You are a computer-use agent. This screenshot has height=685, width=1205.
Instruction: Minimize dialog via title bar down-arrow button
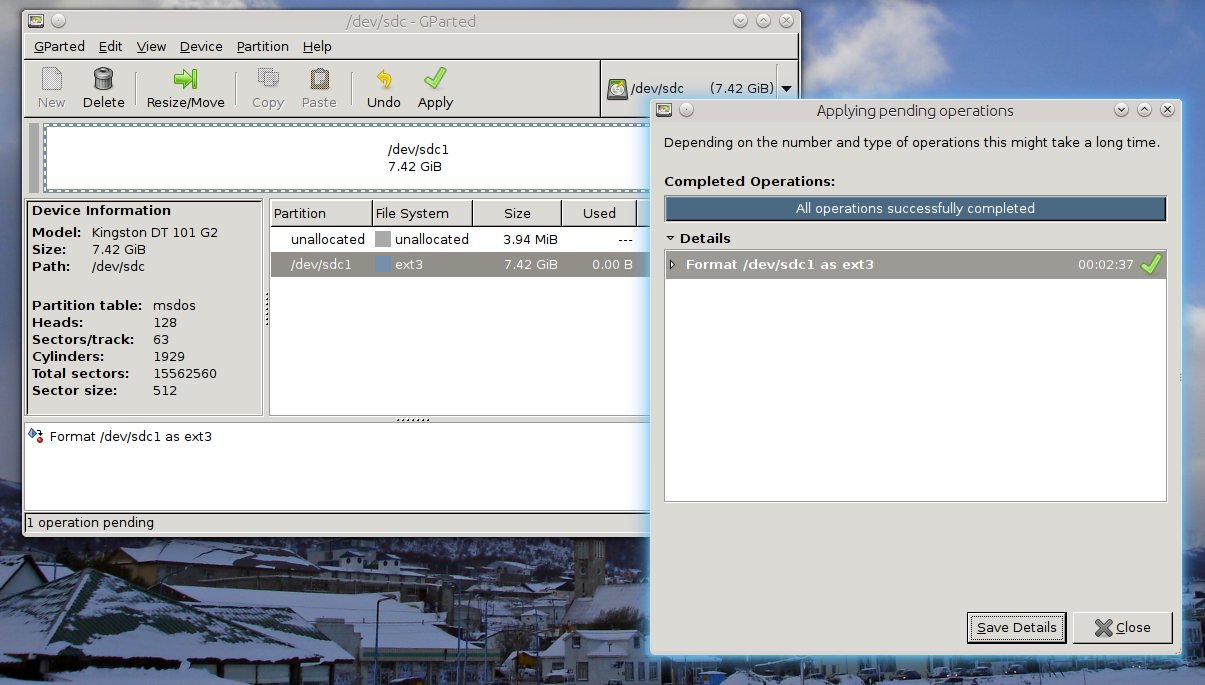[1121, 110]
